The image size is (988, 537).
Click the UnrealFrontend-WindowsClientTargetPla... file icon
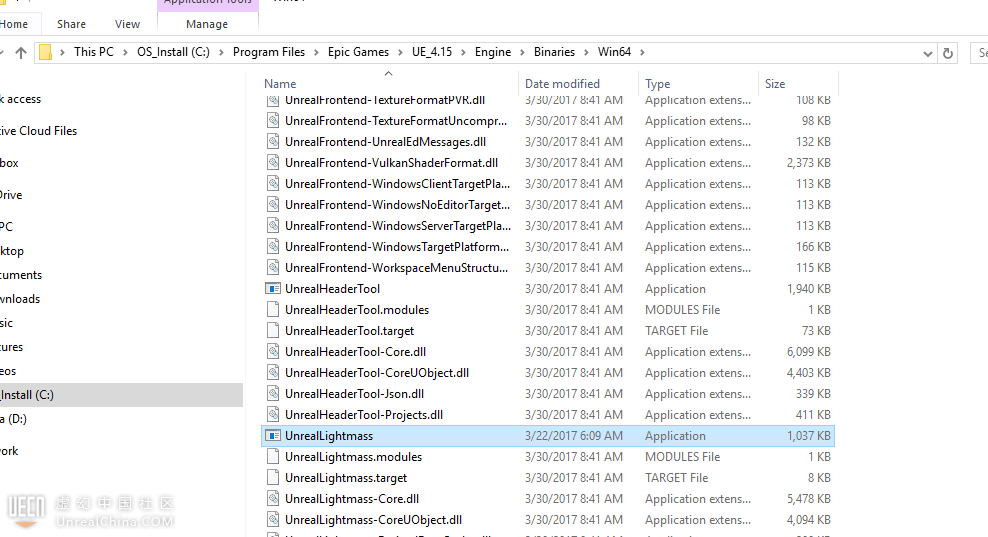(273, 183)
